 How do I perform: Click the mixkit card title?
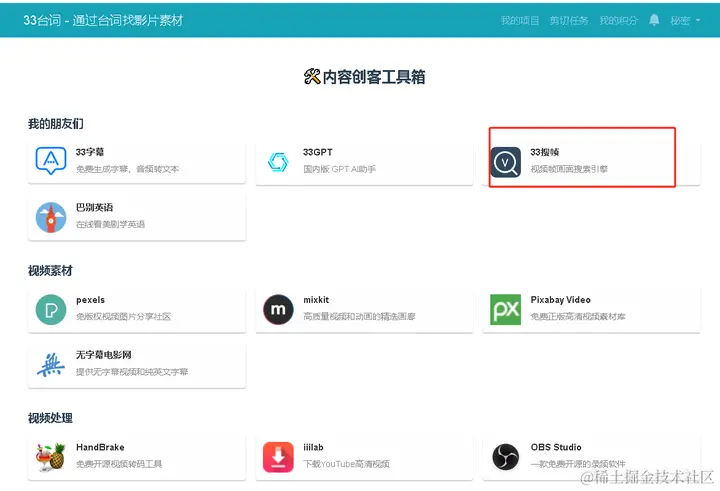coord(316,300)
